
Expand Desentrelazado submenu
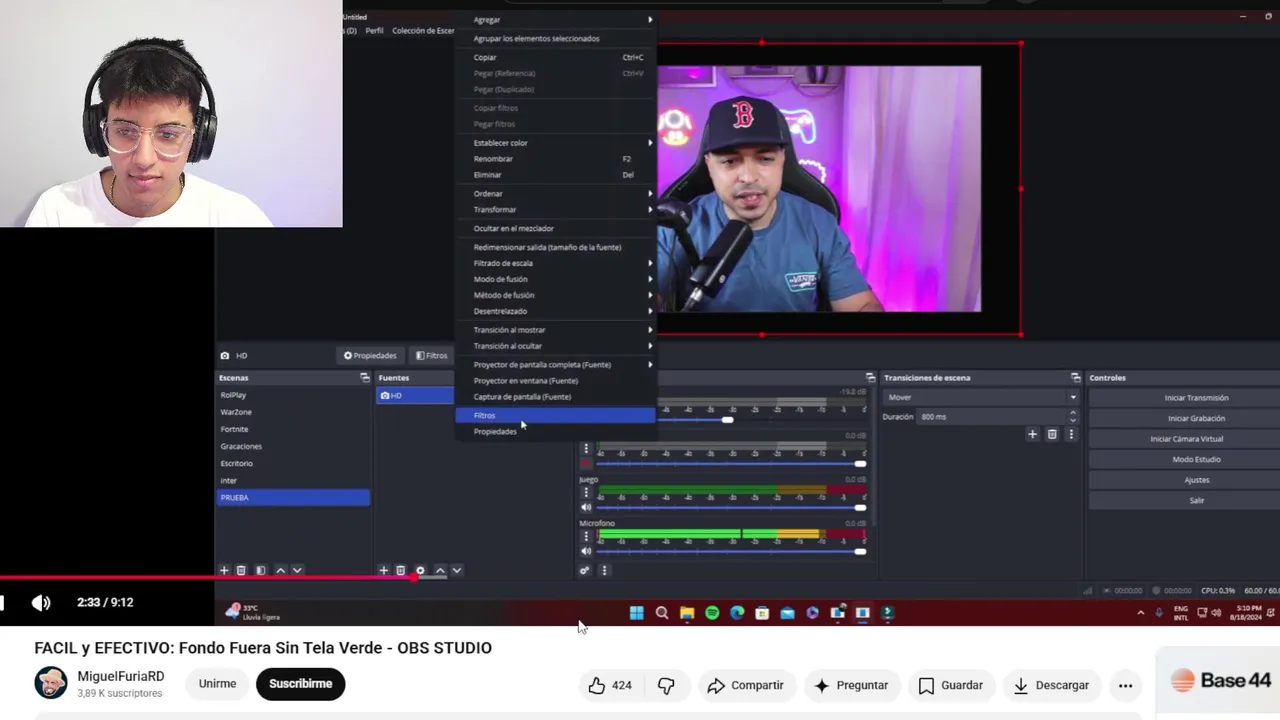[555, 311]
